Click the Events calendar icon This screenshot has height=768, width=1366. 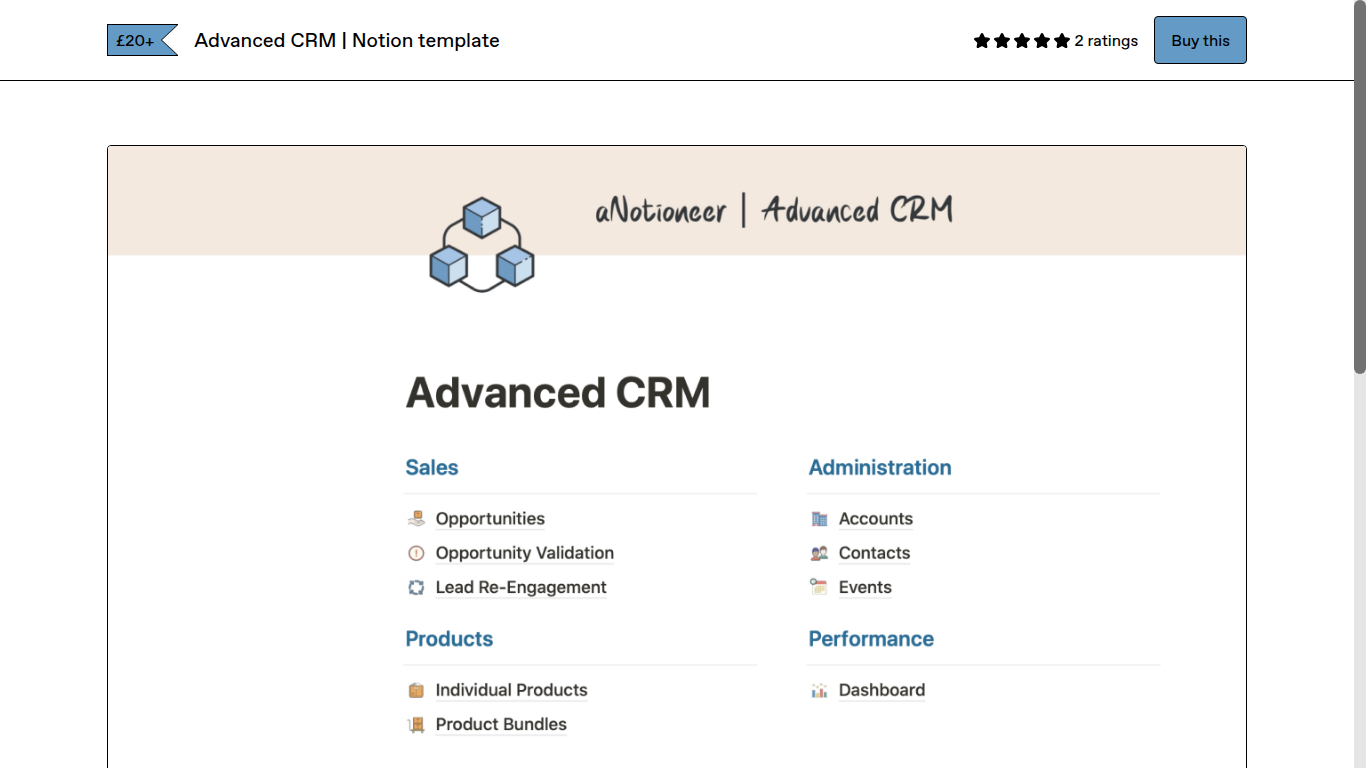(820, 587)
